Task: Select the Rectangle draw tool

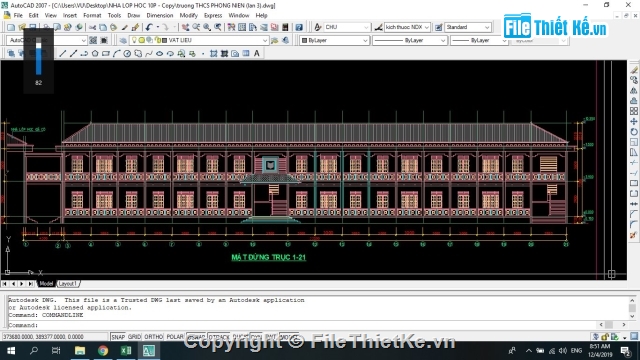Action: click(106, 53)
